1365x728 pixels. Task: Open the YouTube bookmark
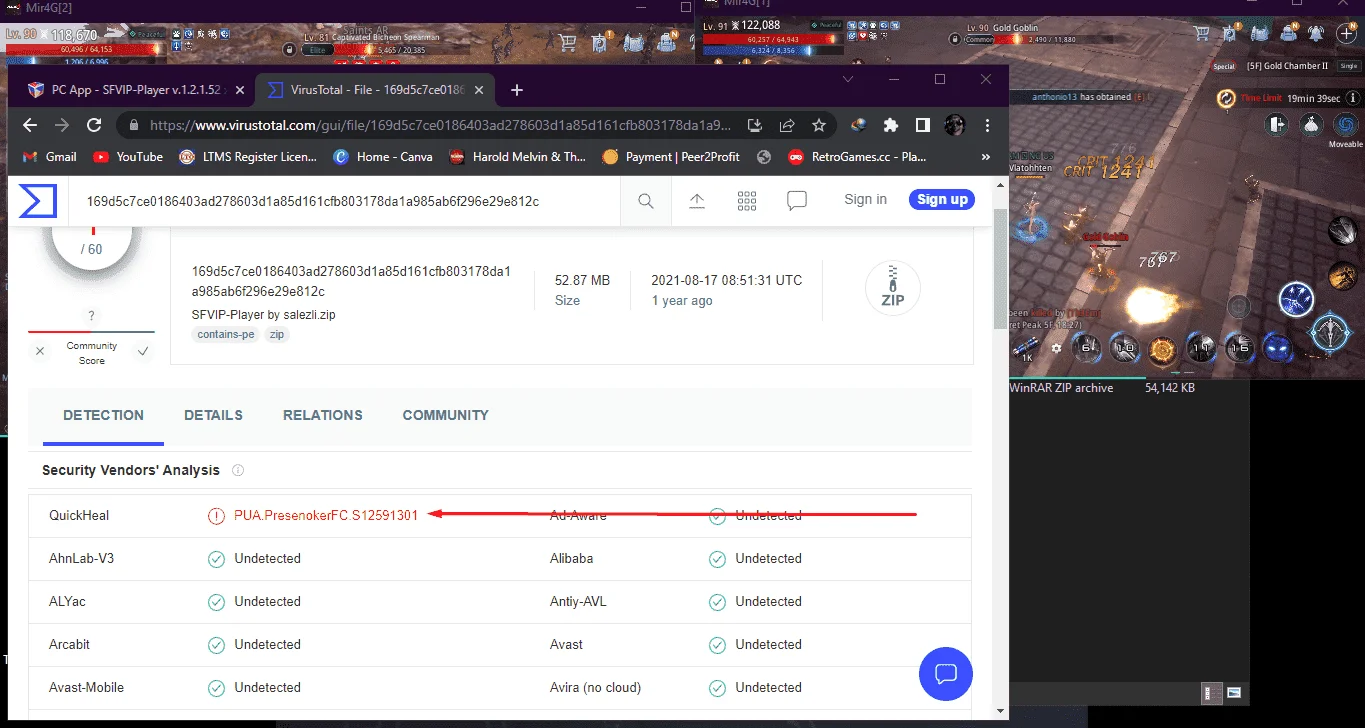[x=128, y=157]
